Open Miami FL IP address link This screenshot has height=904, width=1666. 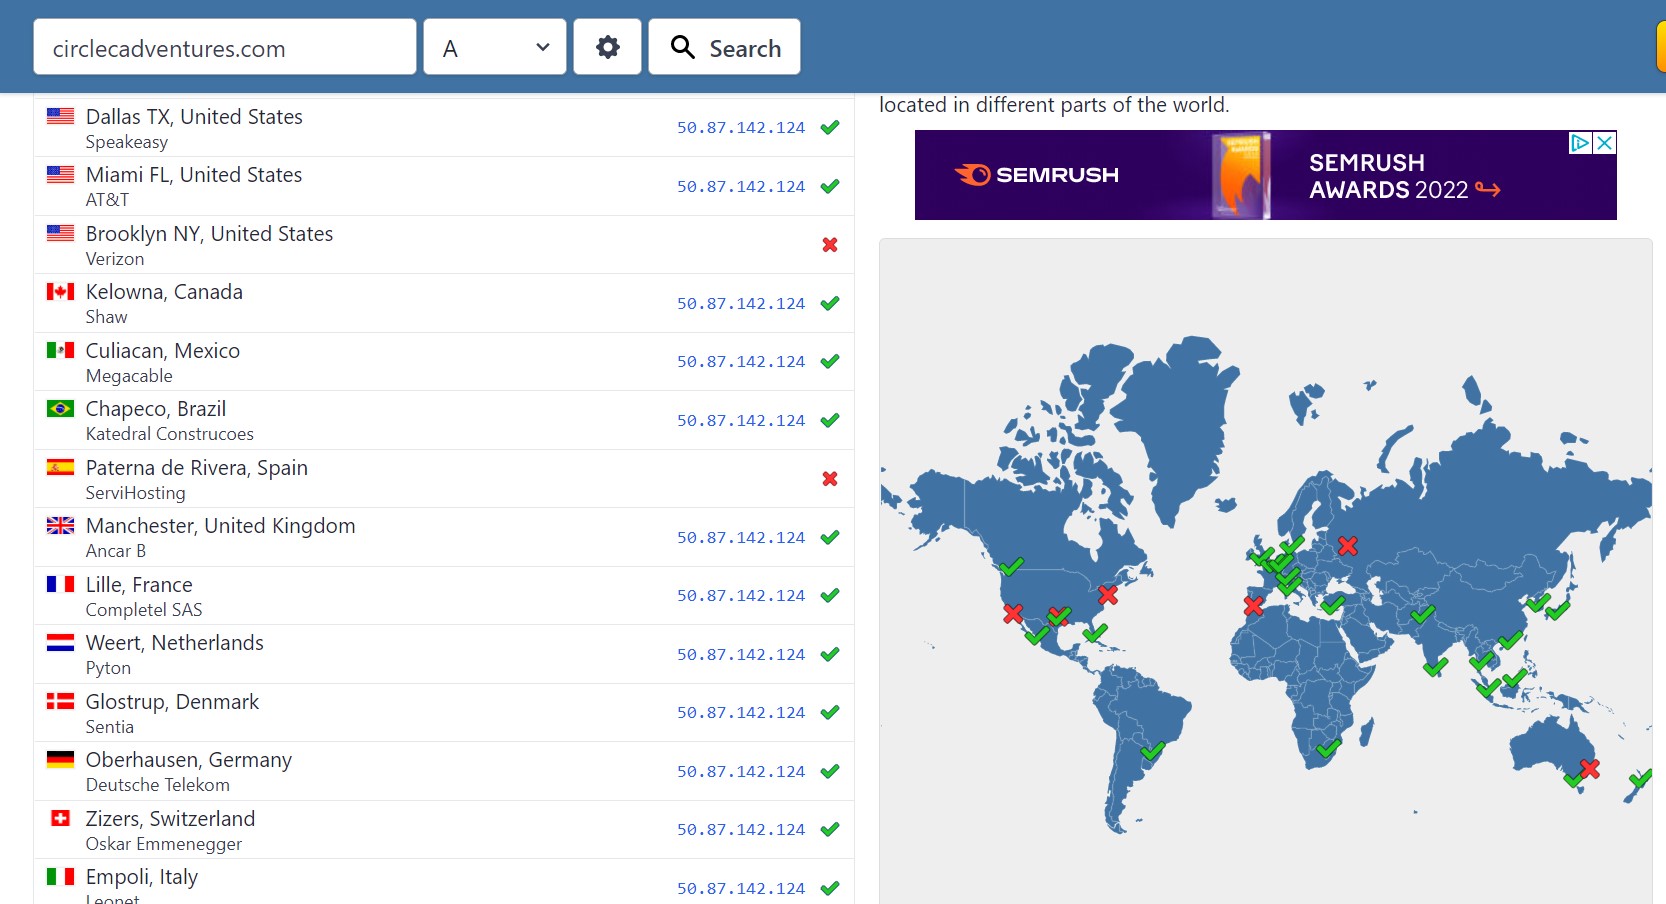click(x=740, y=187)
